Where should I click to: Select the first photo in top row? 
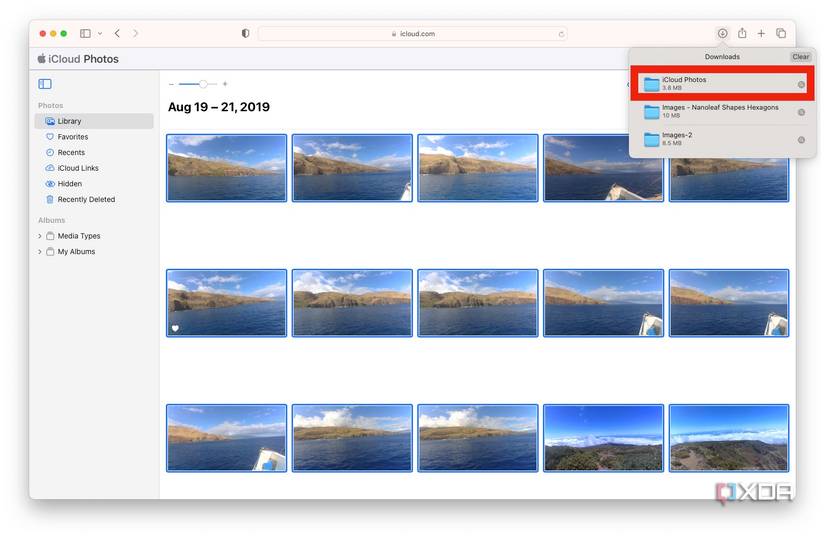pos(227,168)
